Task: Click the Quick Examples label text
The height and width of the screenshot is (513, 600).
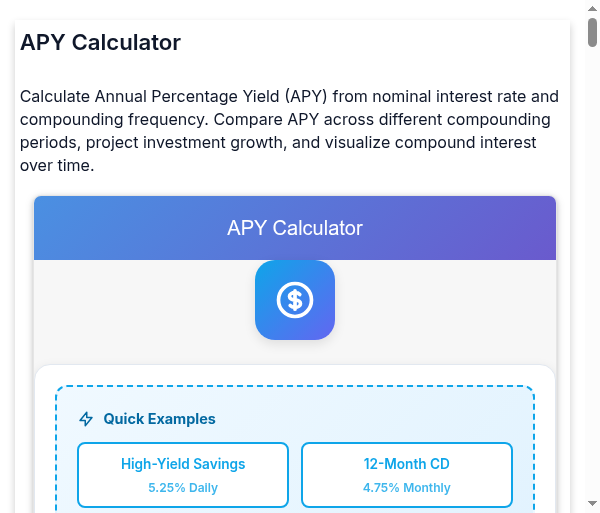Action: [159, 419]
